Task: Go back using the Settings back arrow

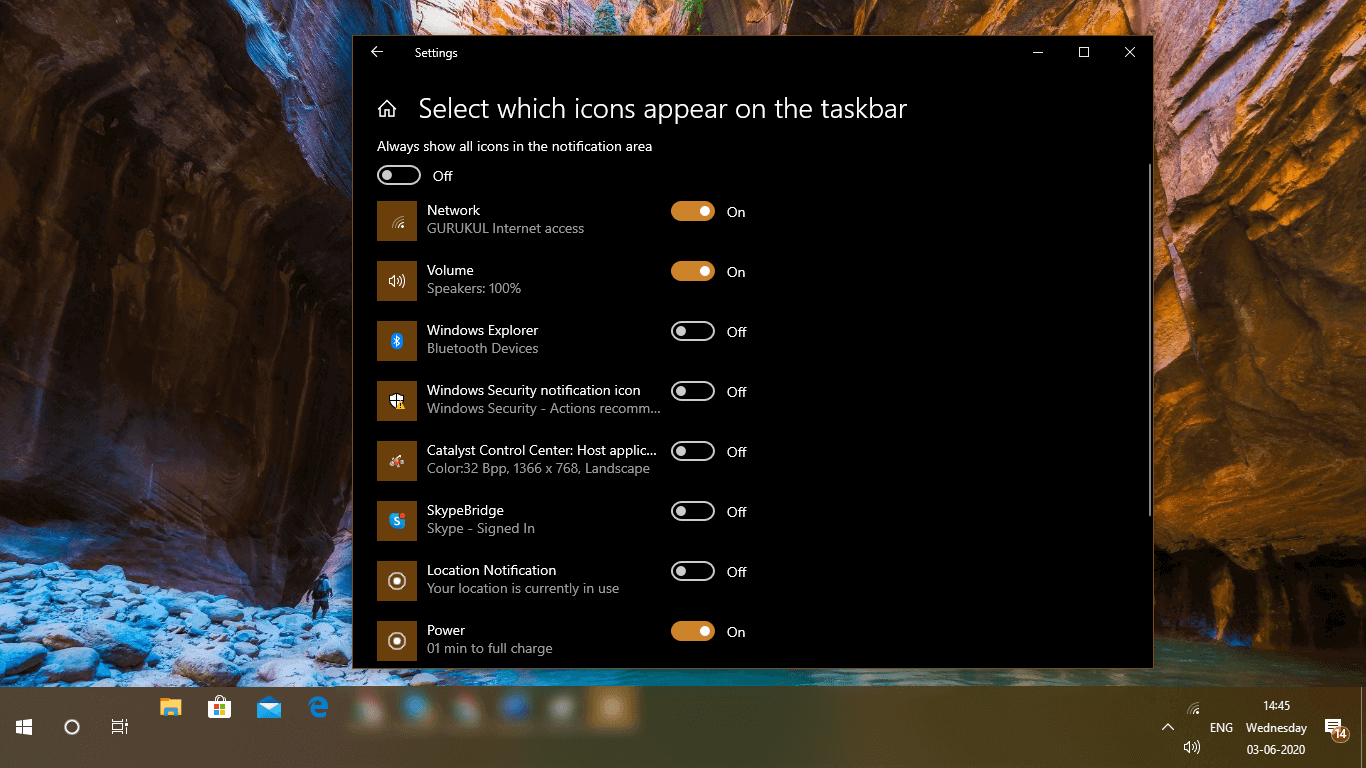Action: pos(376,52)
